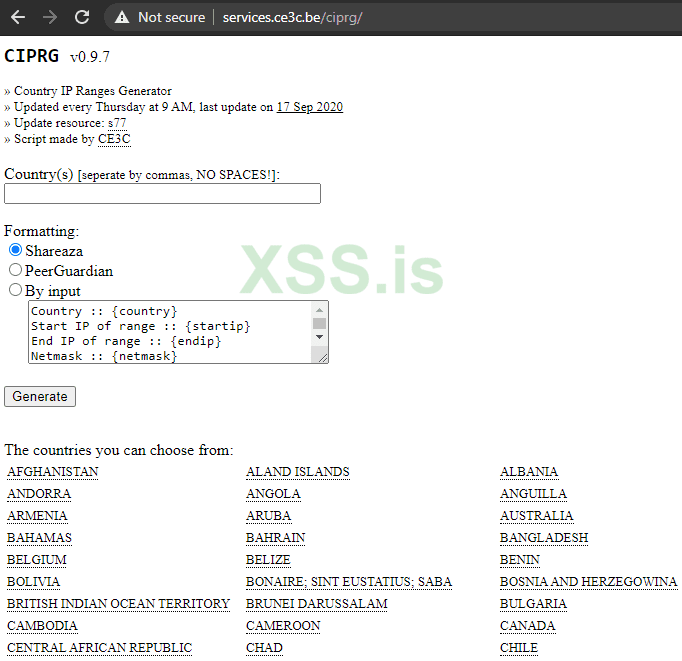682x661 pixels.
Task: Grab the textarea resize handle
Action: pos(323,358)
